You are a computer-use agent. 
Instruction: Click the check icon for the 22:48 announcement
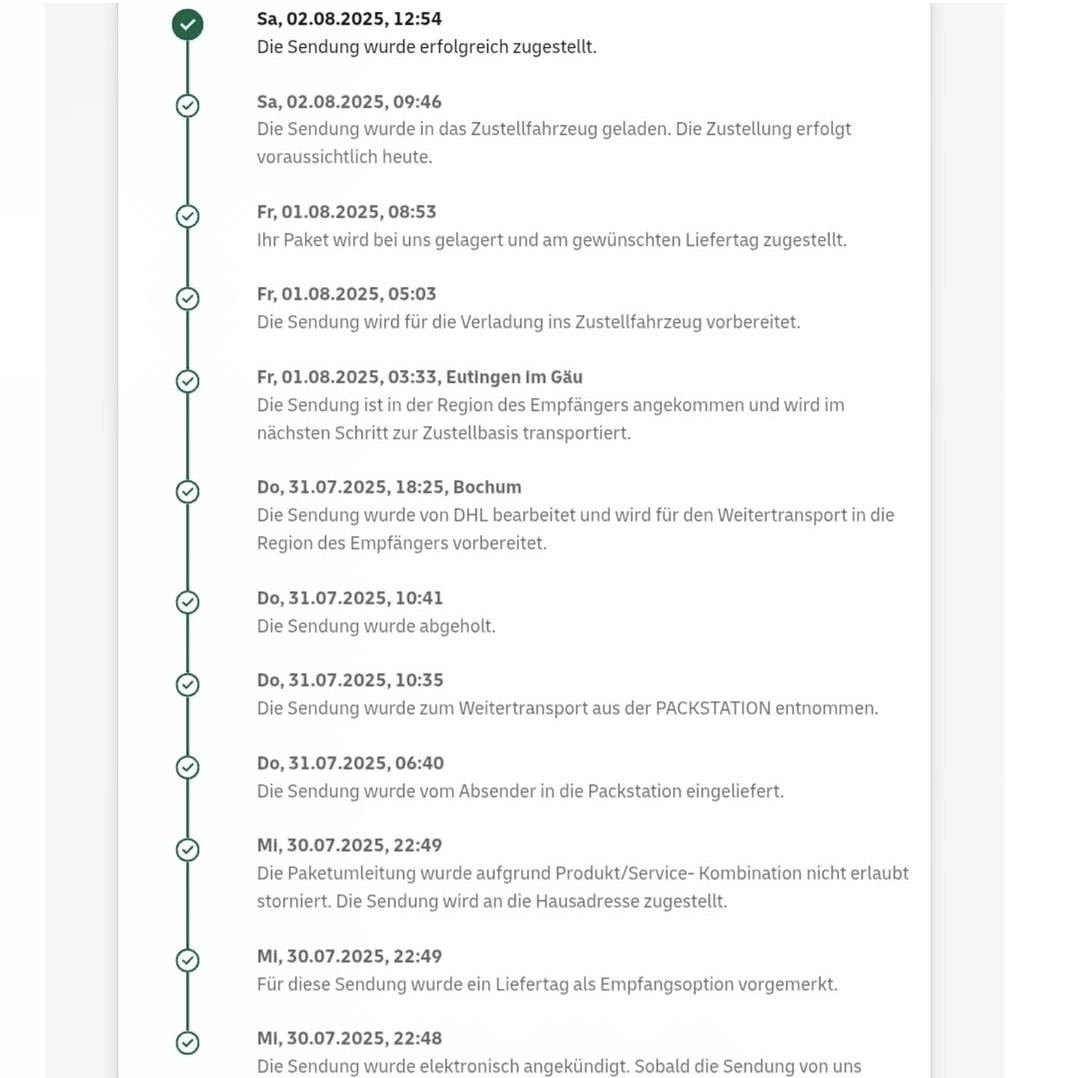coord(187,1042)
